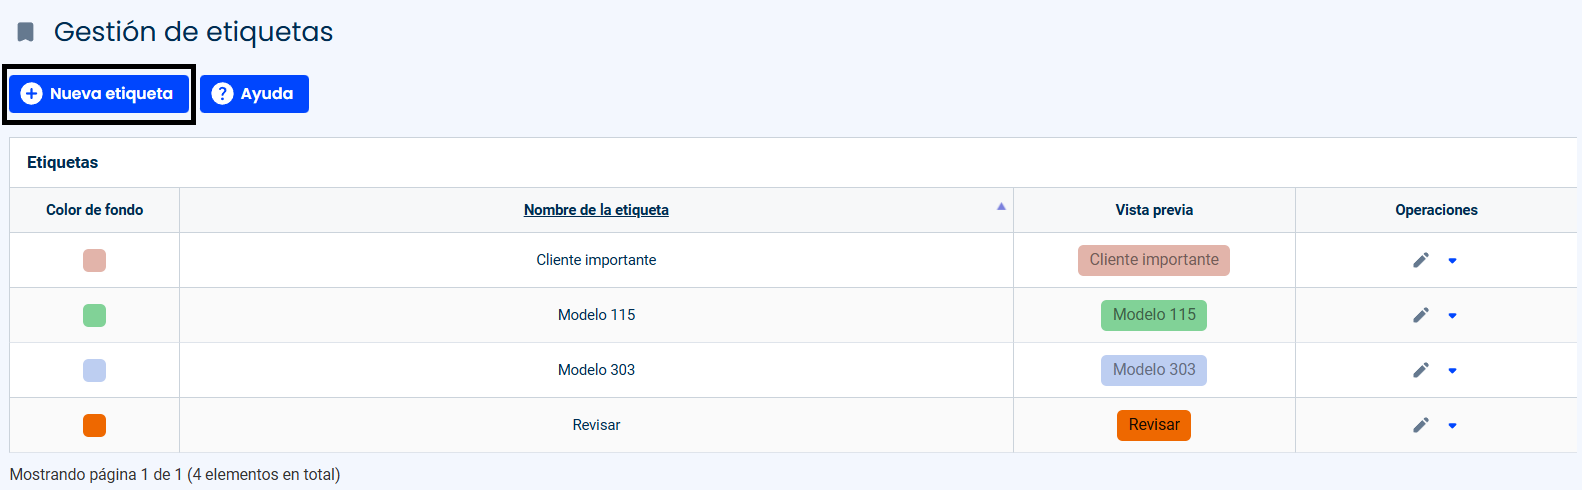
Task: Click the Revisar orange preview badge
Action: [1154, 425]
